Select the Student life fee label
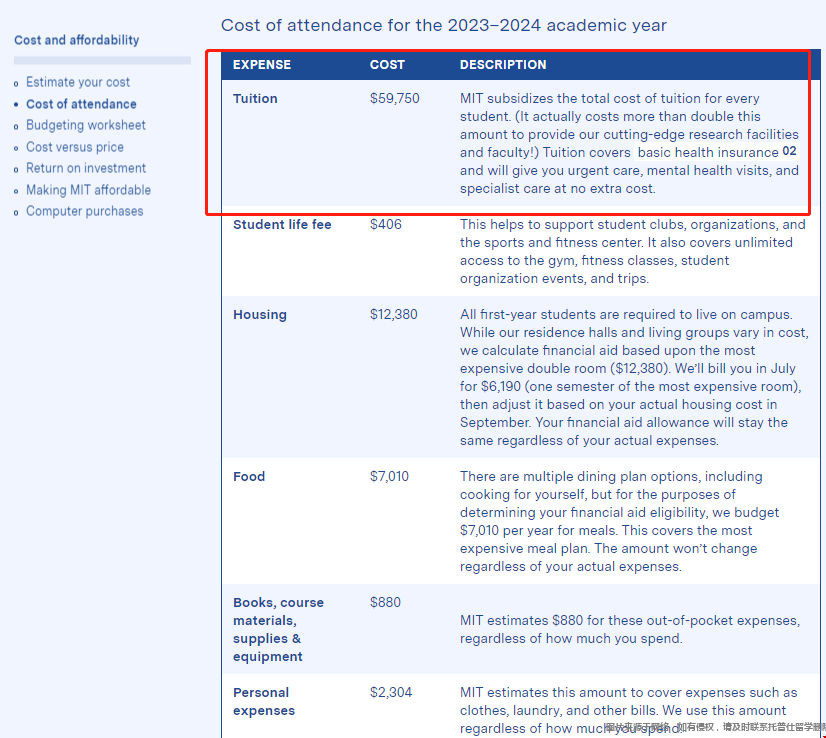 click(x=282, y=224)
